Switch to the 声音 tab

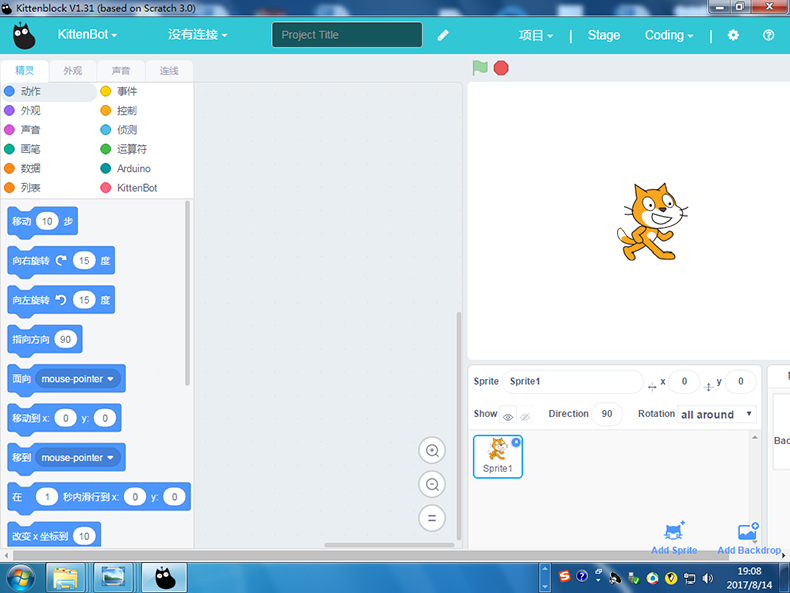(x=121, y=71)
